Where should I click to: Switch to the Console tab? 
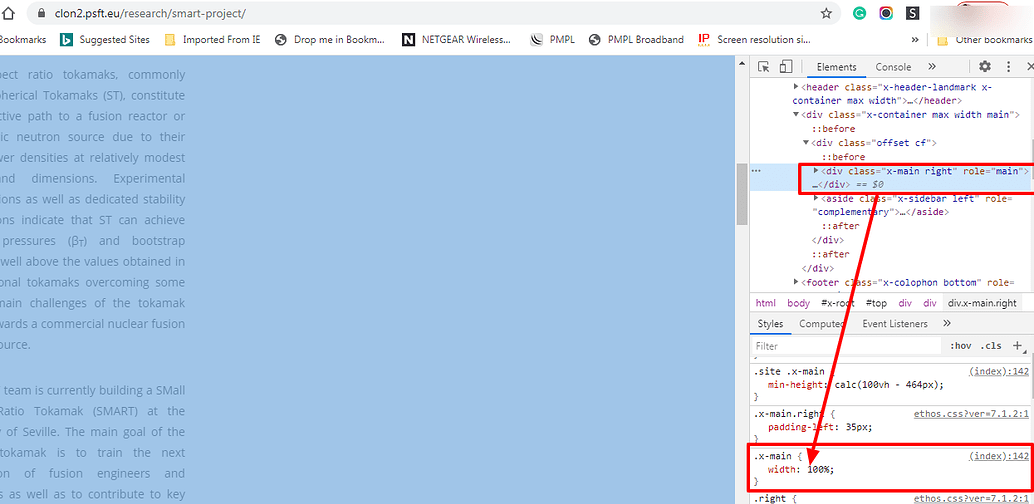point(893,67)
